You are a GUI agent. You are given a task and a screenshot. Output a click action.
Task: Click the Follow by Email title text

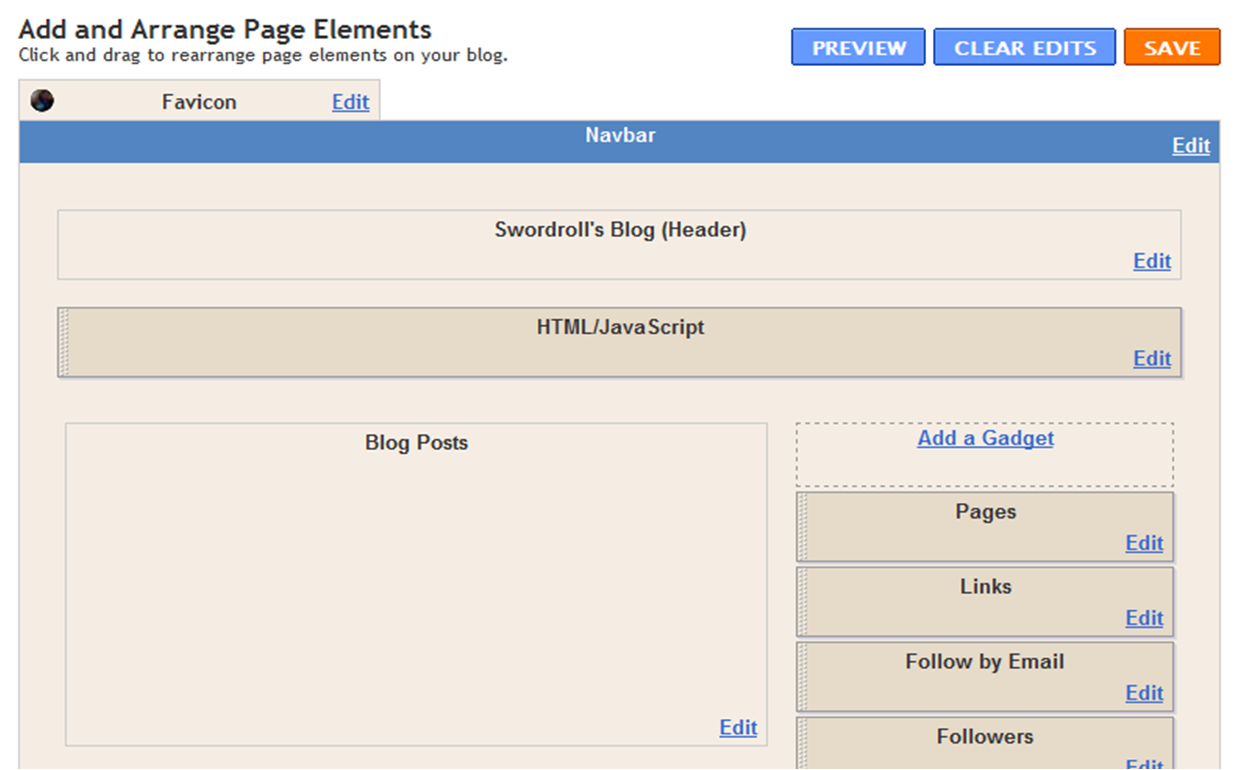(985, 662)
